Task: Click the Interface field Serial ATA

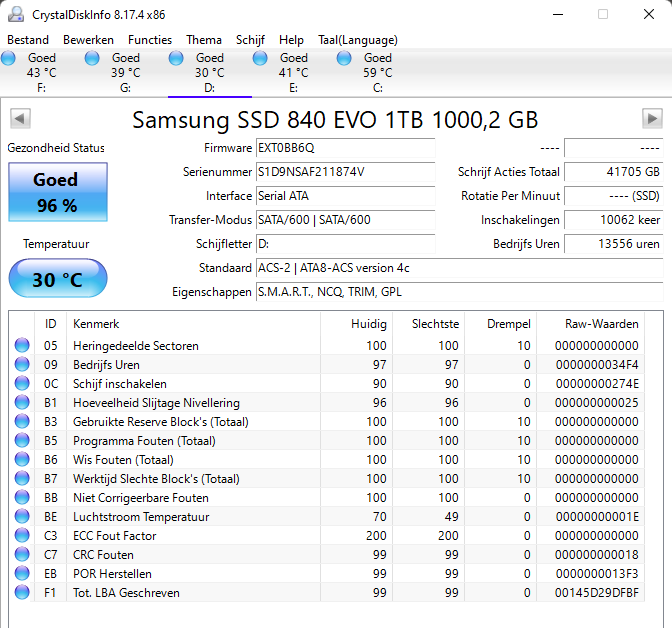Action: [345, 196]
